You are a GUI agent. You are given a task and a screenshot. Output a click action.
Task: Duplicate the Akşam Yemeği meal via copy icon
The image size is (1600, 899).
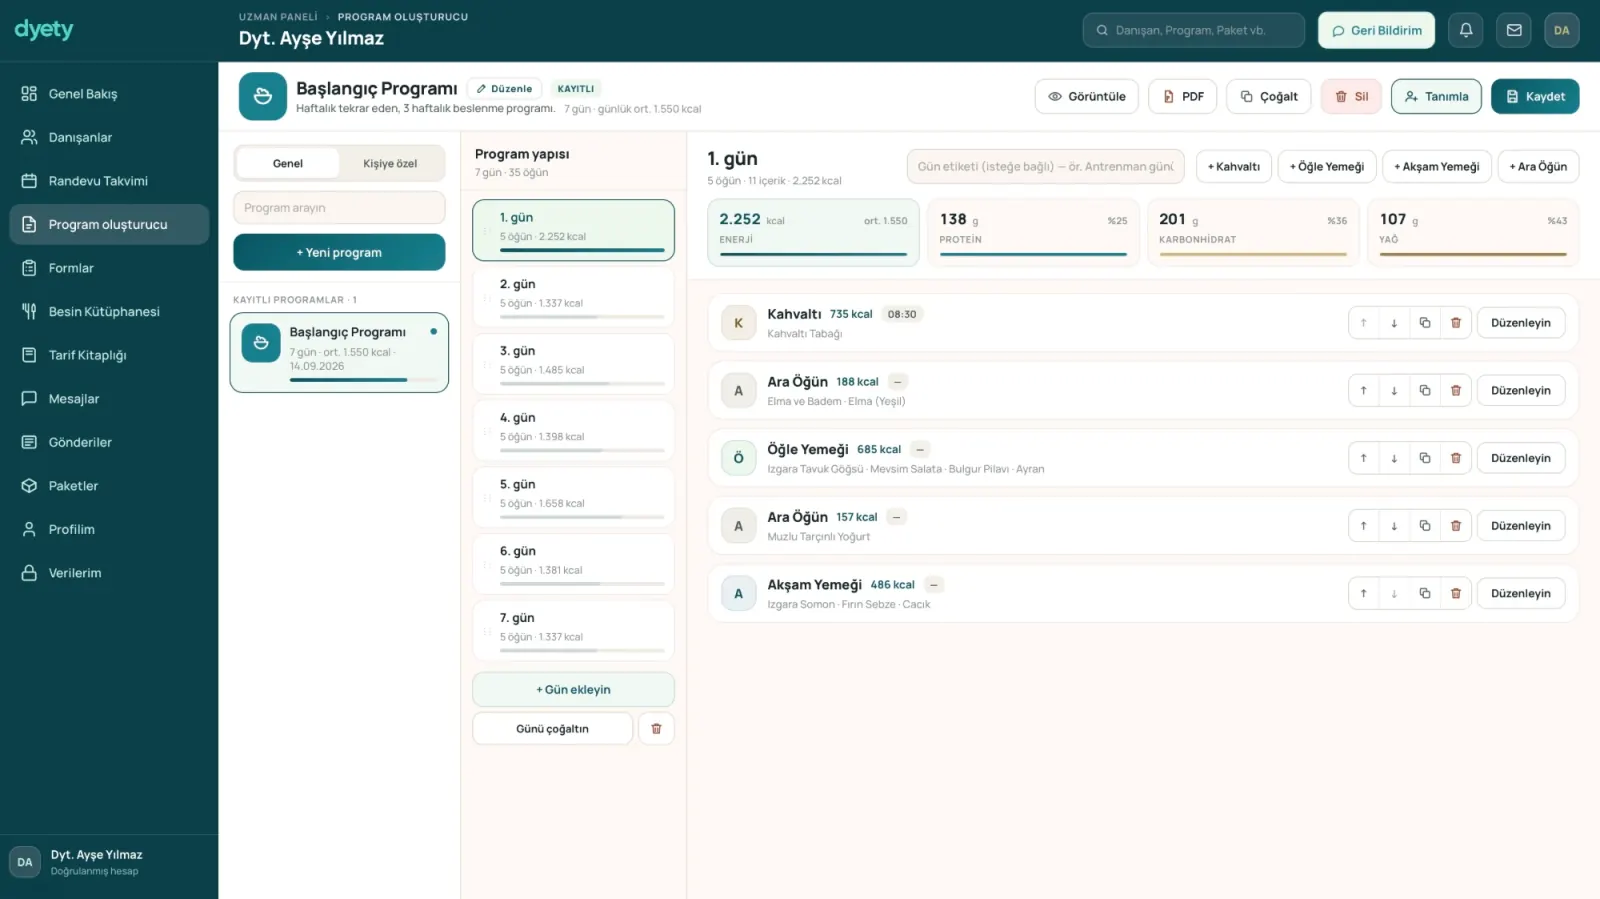(1425, 593)
